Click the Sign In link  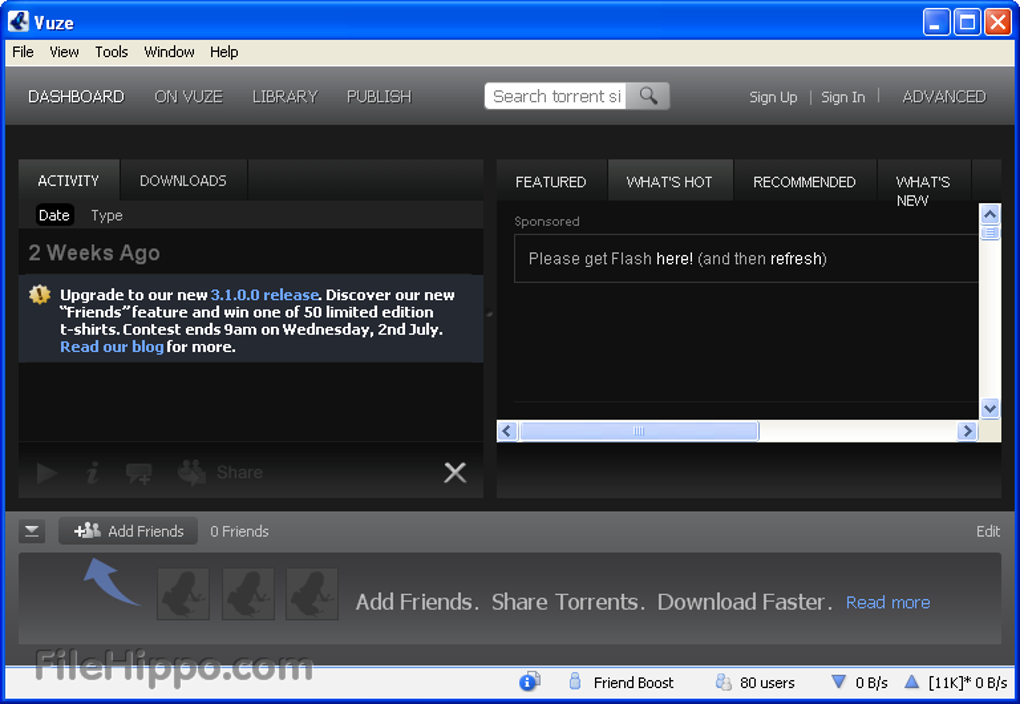point(843,97)
